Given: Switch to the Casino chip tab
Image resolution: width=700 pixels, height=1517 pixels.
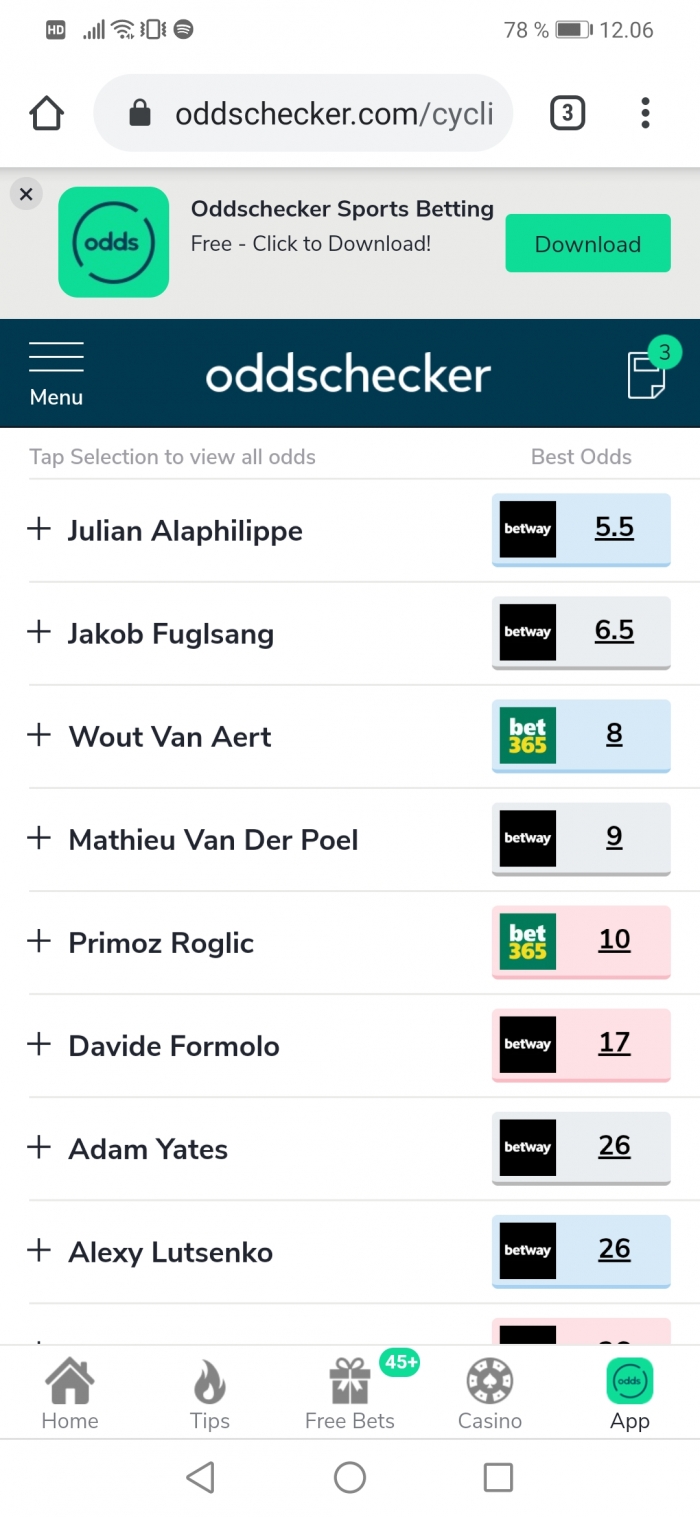Looking at the screenshot, I should click(490, 1395).
